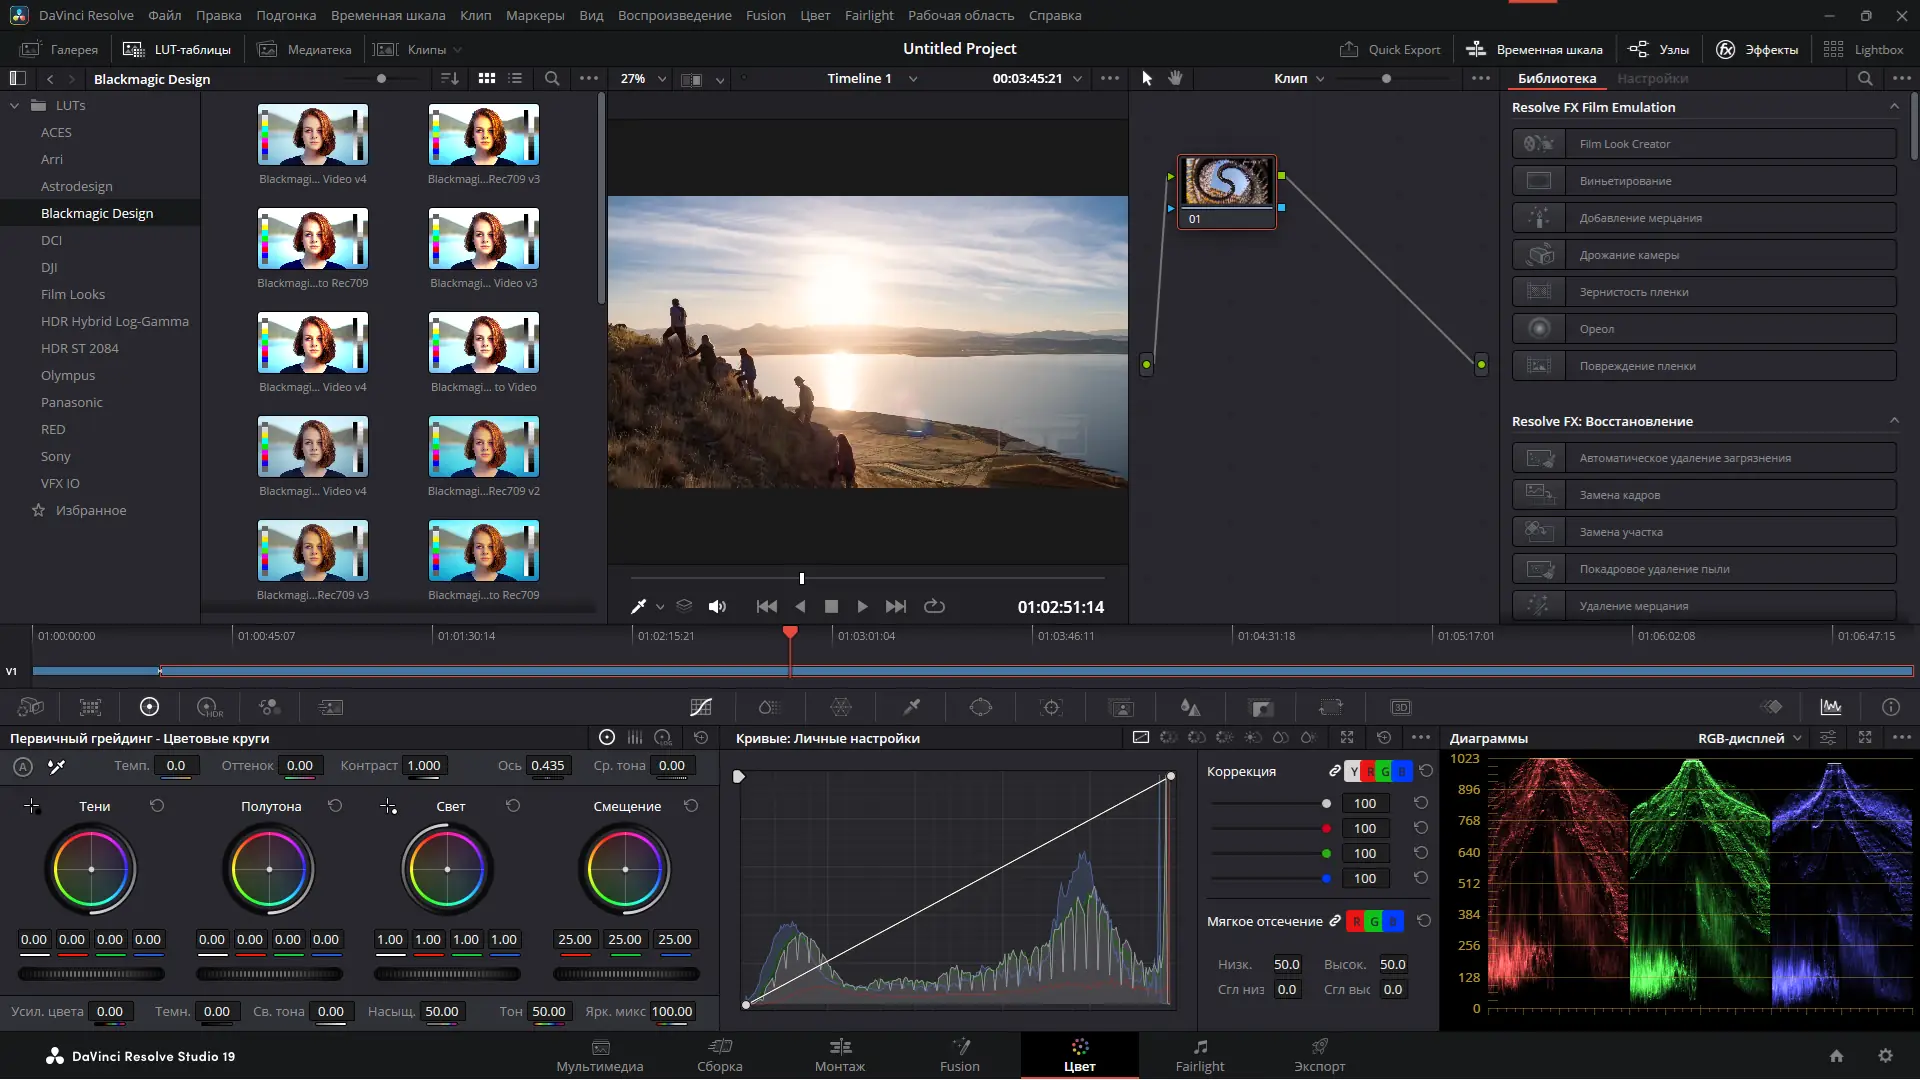Select the Qualifier eyedropper tool
This screenshot has height=1080, width=1920.
[911, 707]
